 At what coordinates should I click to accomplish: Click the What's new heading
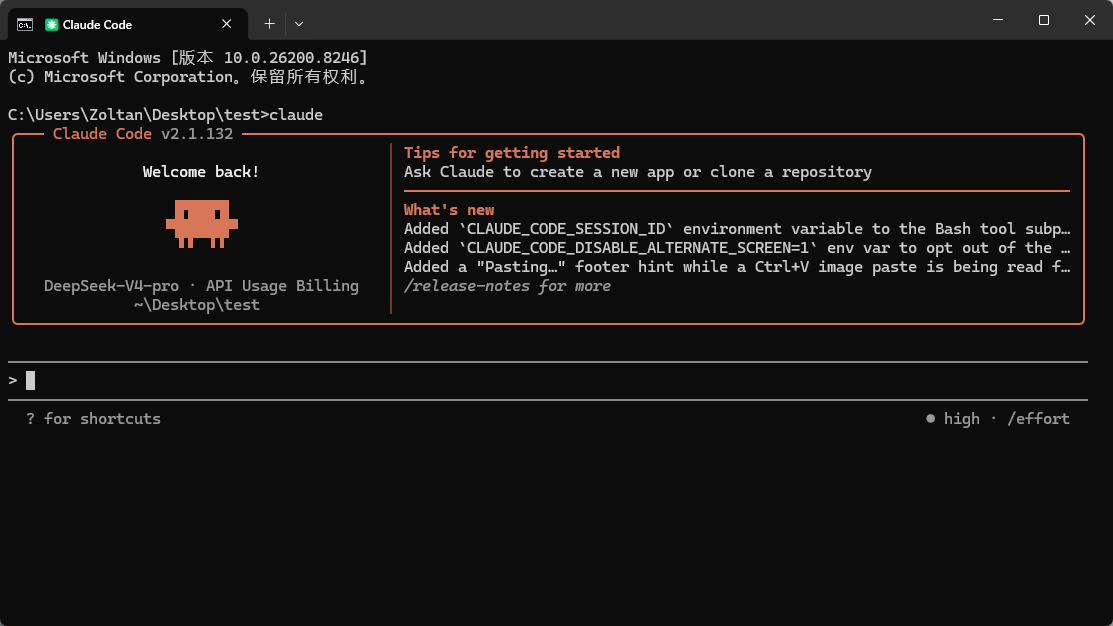tap(449, 209)
